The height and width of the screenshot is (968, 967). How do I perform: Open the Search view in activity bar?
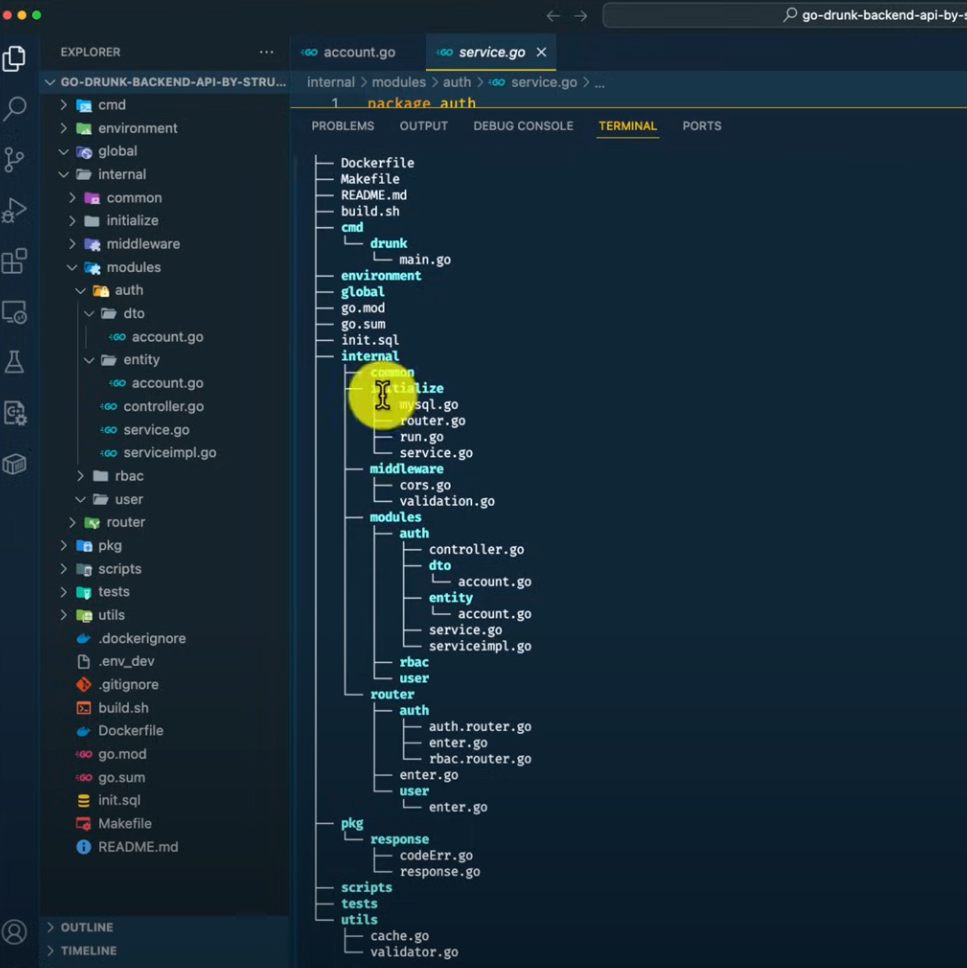point(14,109)
